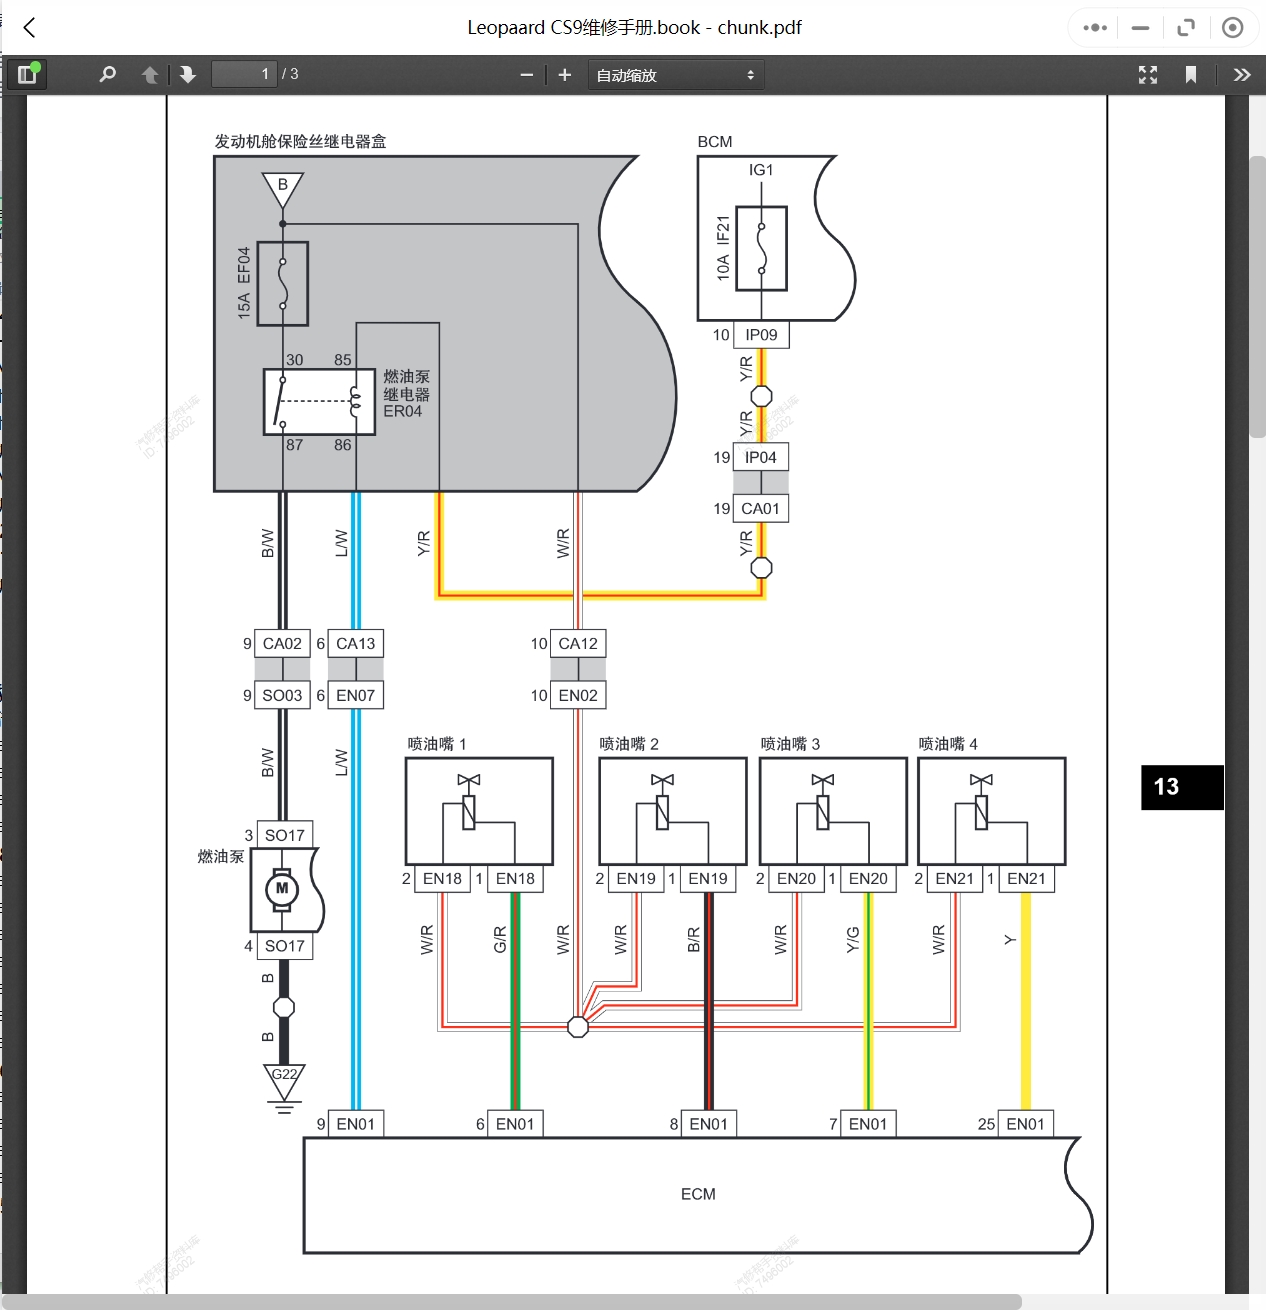Open the find-in-document search tool

[x=108, y=74]
